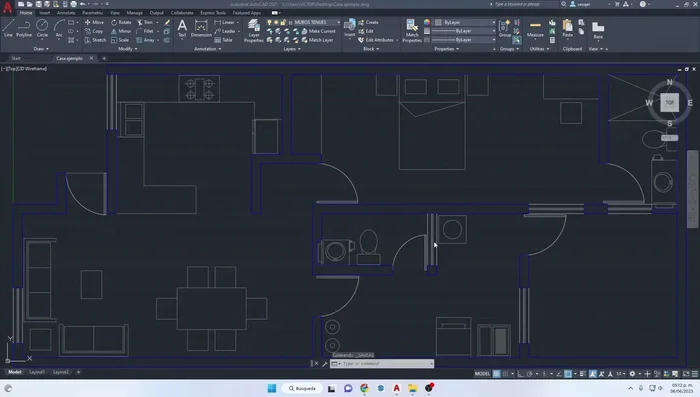Image resolution: width=700 pixels, height=397 pixels.
Task: Click the keyword search box
Action: [525, 4]
